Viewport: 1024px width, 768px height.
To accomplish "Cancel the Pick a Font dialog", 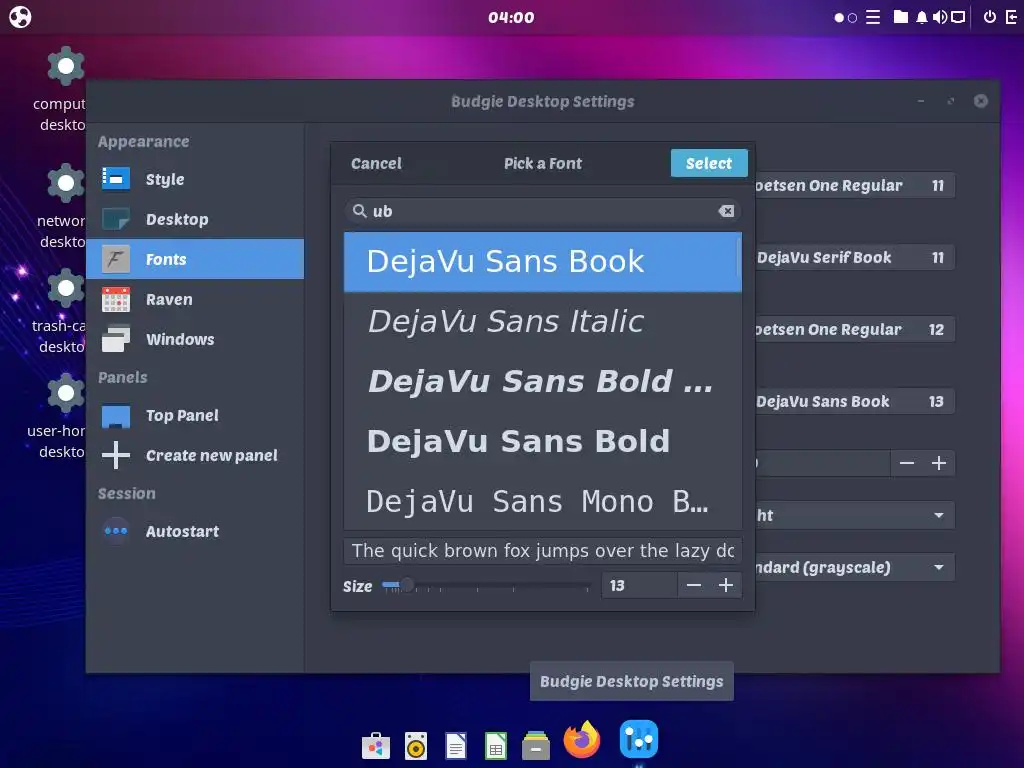I will (376, 163).
